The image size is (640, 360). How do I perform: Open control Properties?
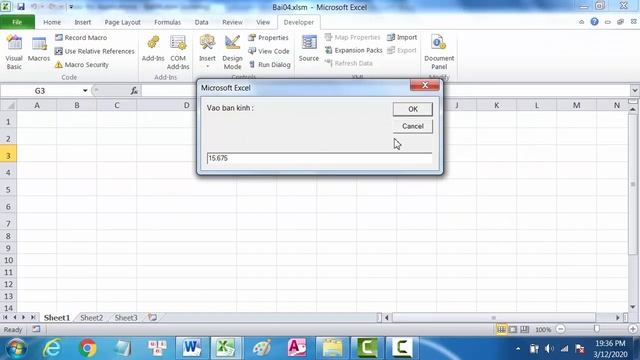[268, 38]
